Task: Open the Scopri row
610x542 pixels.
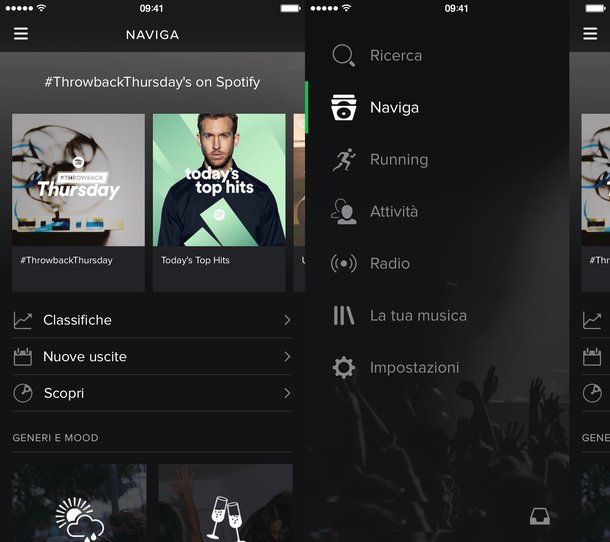Action: coord(152,393)
